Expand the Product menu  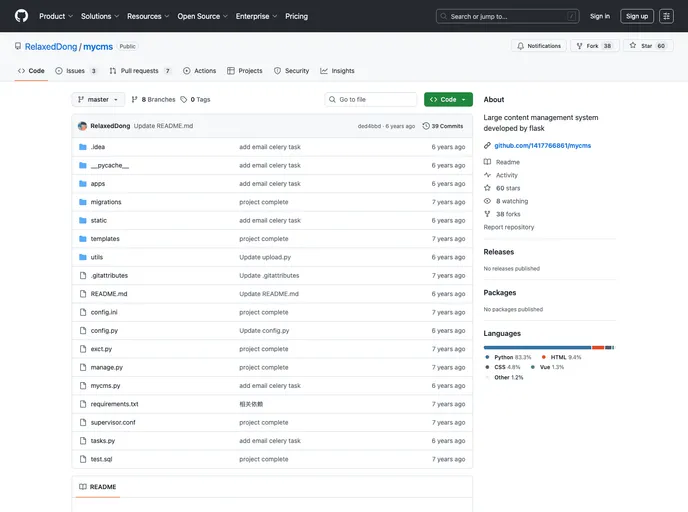(56, 16)
